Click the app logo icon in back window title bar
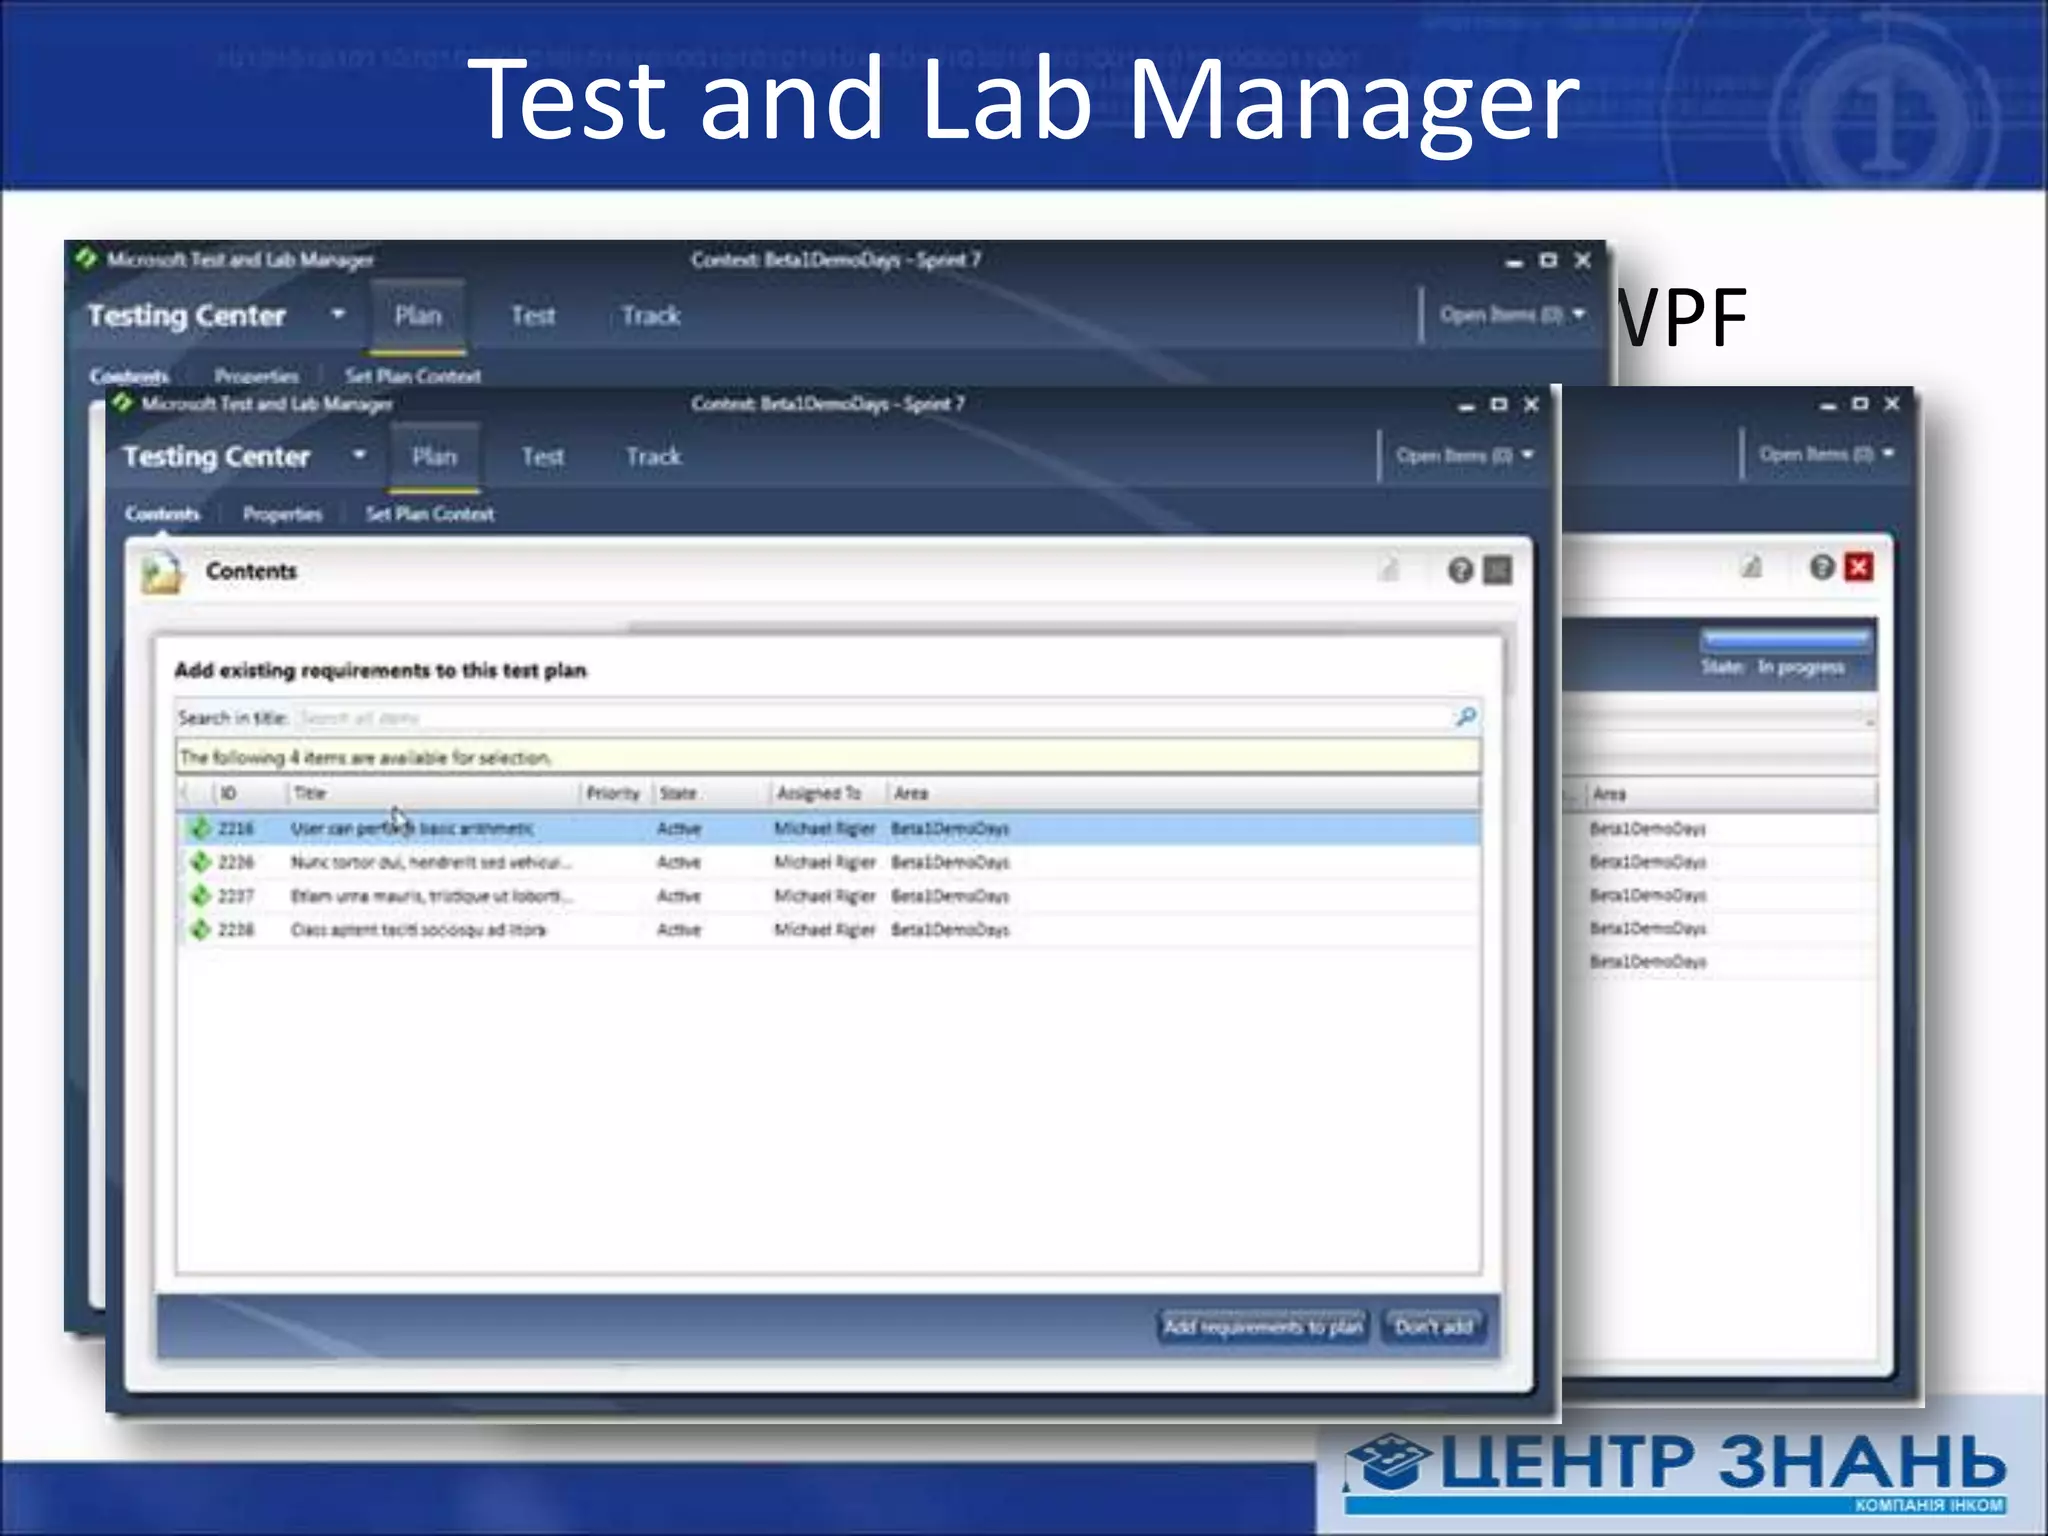 pos(87,258)
